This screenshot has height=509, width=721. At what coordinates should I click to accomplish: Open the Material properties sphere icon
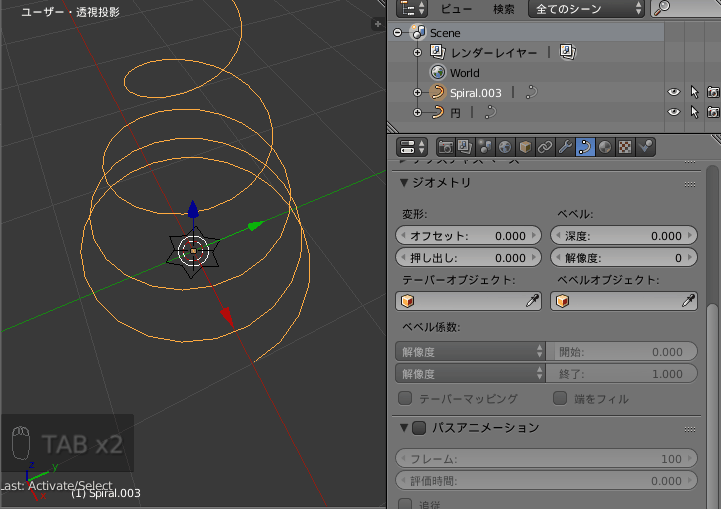point(605,147)
